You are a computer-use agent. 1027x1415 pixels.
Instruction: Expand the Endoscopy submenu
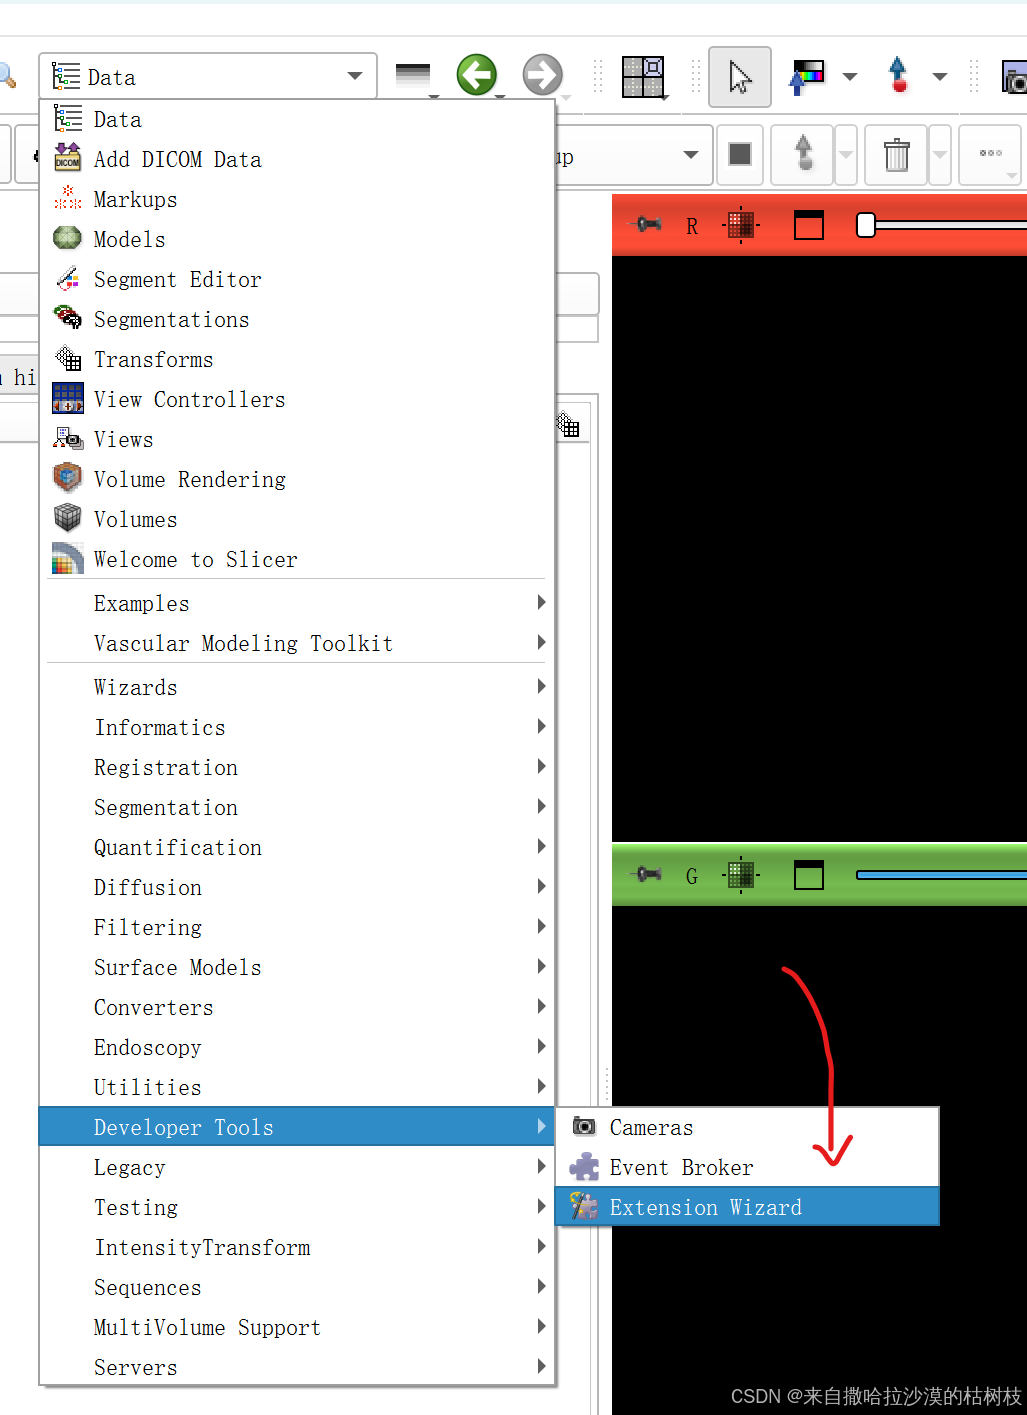tap(297, 1047)
